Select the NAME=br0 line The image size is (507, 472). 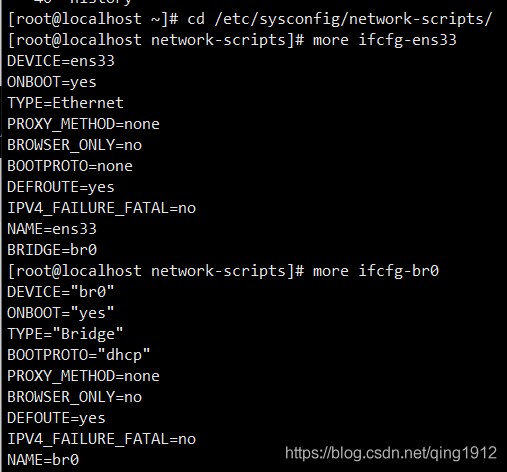click(43, 460)
